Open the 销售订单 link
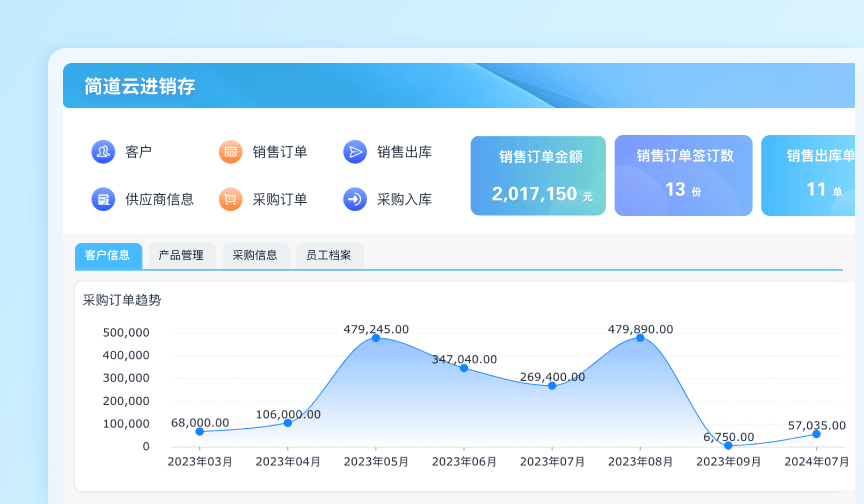 tap(280, 151)
